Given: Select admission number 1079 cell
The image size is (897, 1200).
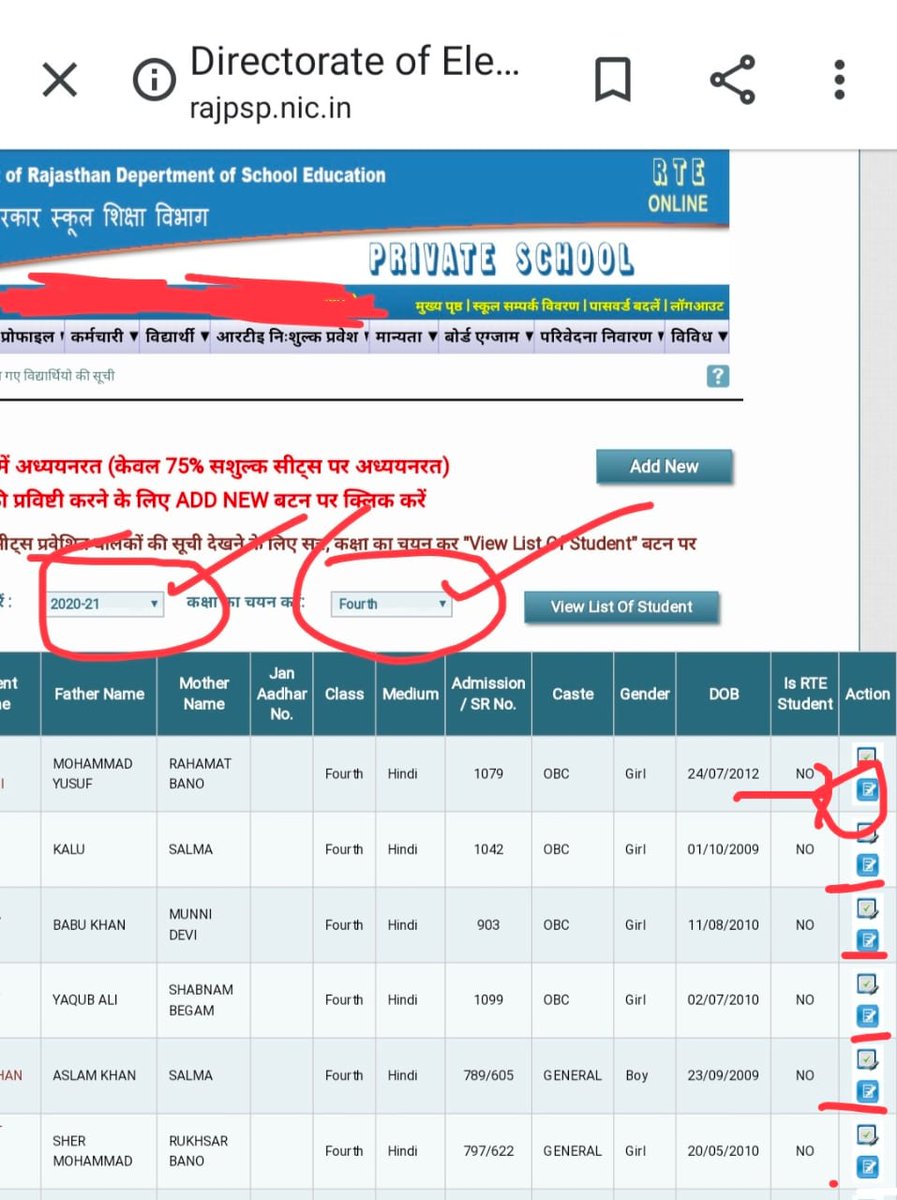Looking at the screenshot, I should 488,774.
